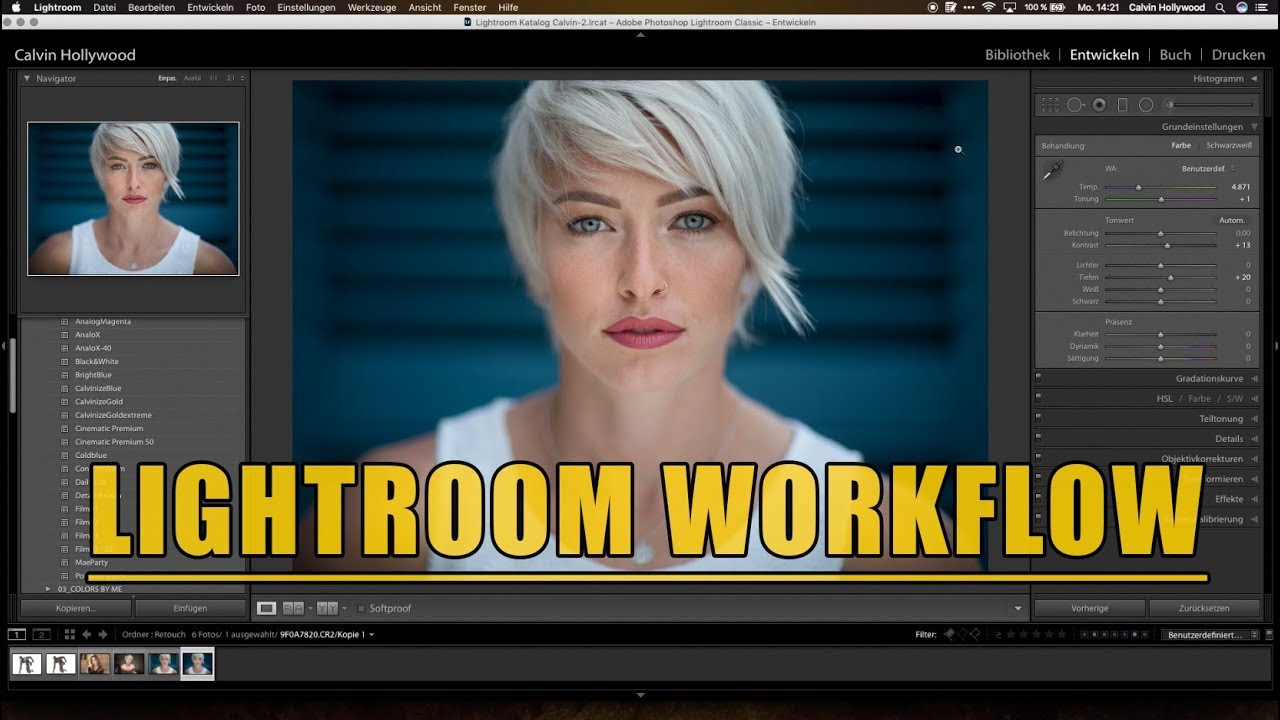
Task: Toggle Details panel on/off switch
Action: (x=1038, y=439)
